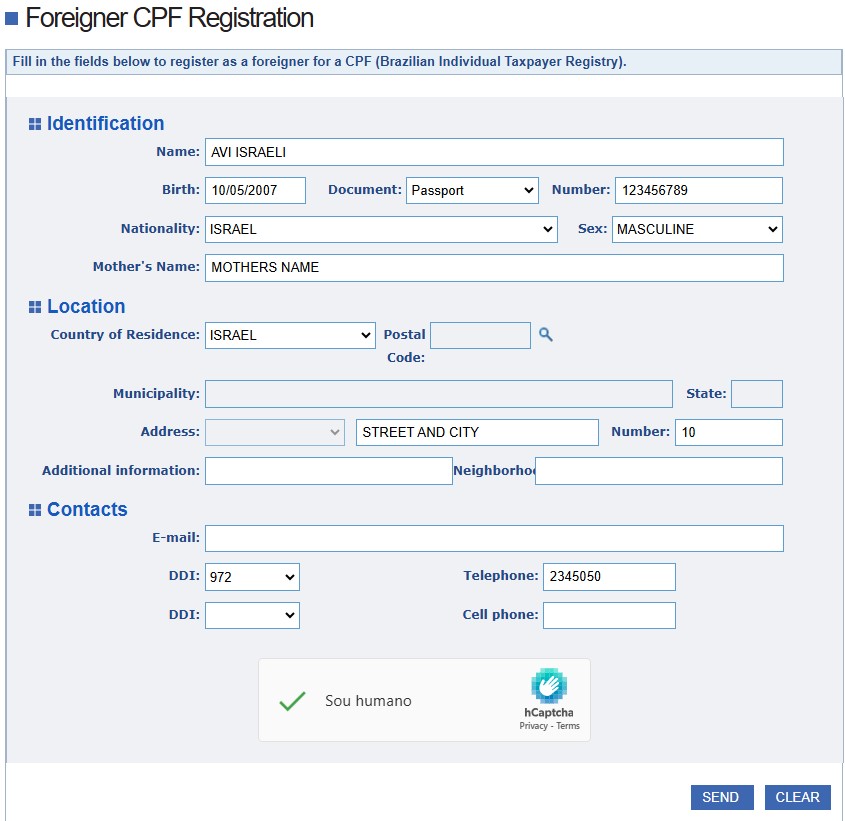This screenshot has width=845, height=821.
Task: Click the Mother's Name text field
Action: [494, 268]
